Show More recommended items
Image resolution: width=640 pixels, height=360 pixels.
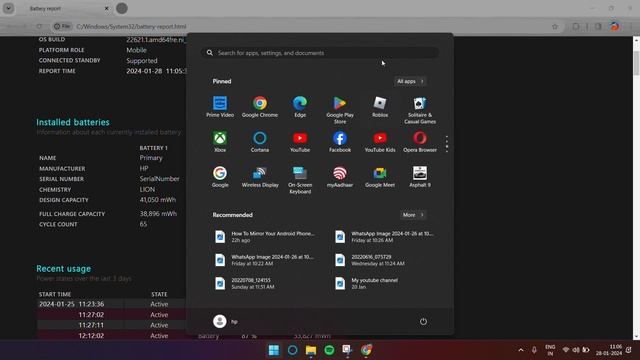[x=413, y=215]
